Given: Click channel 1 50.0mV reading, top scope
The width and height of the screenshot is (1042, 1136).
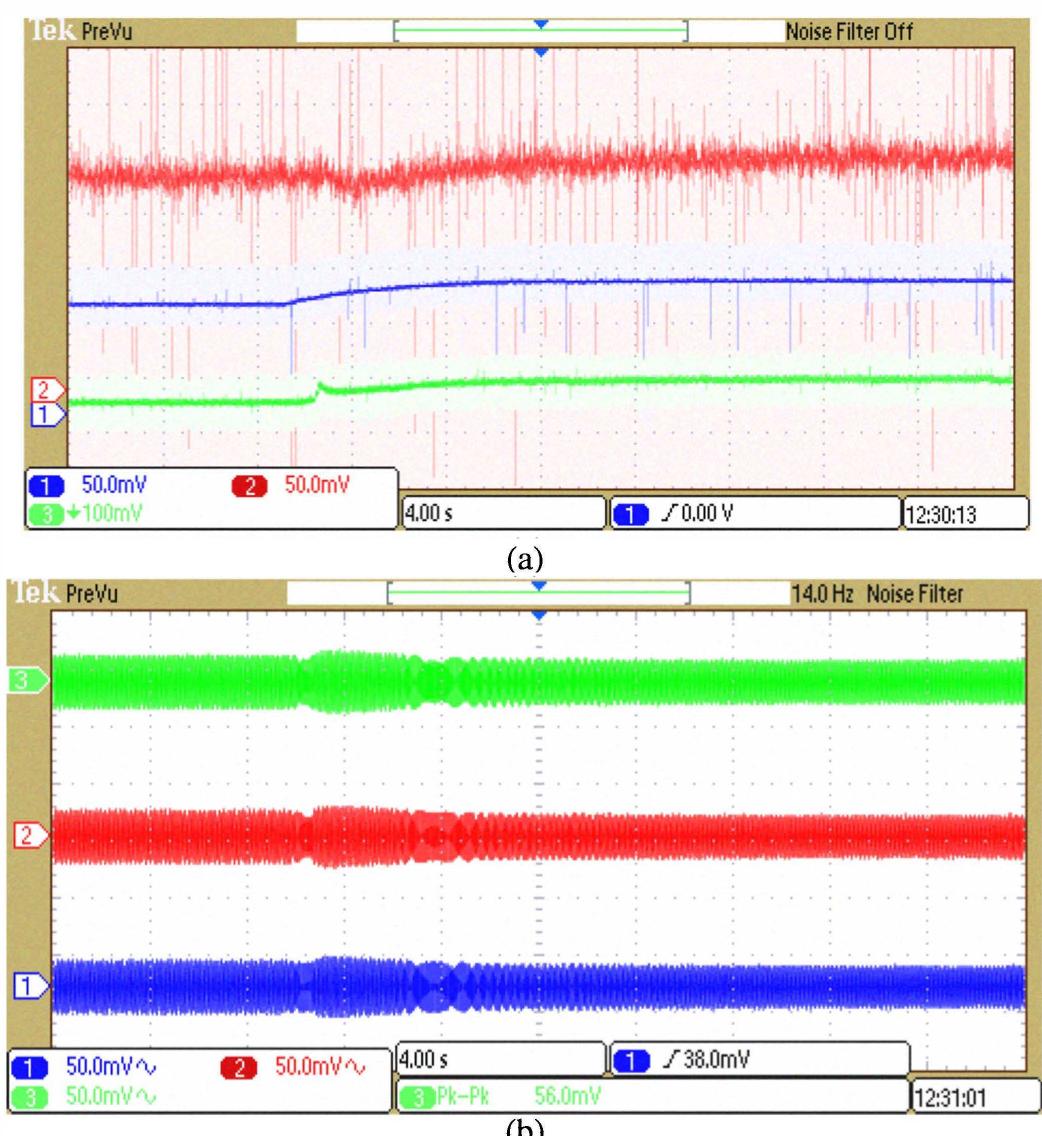Looking at the screenshot, I should 114,485.
